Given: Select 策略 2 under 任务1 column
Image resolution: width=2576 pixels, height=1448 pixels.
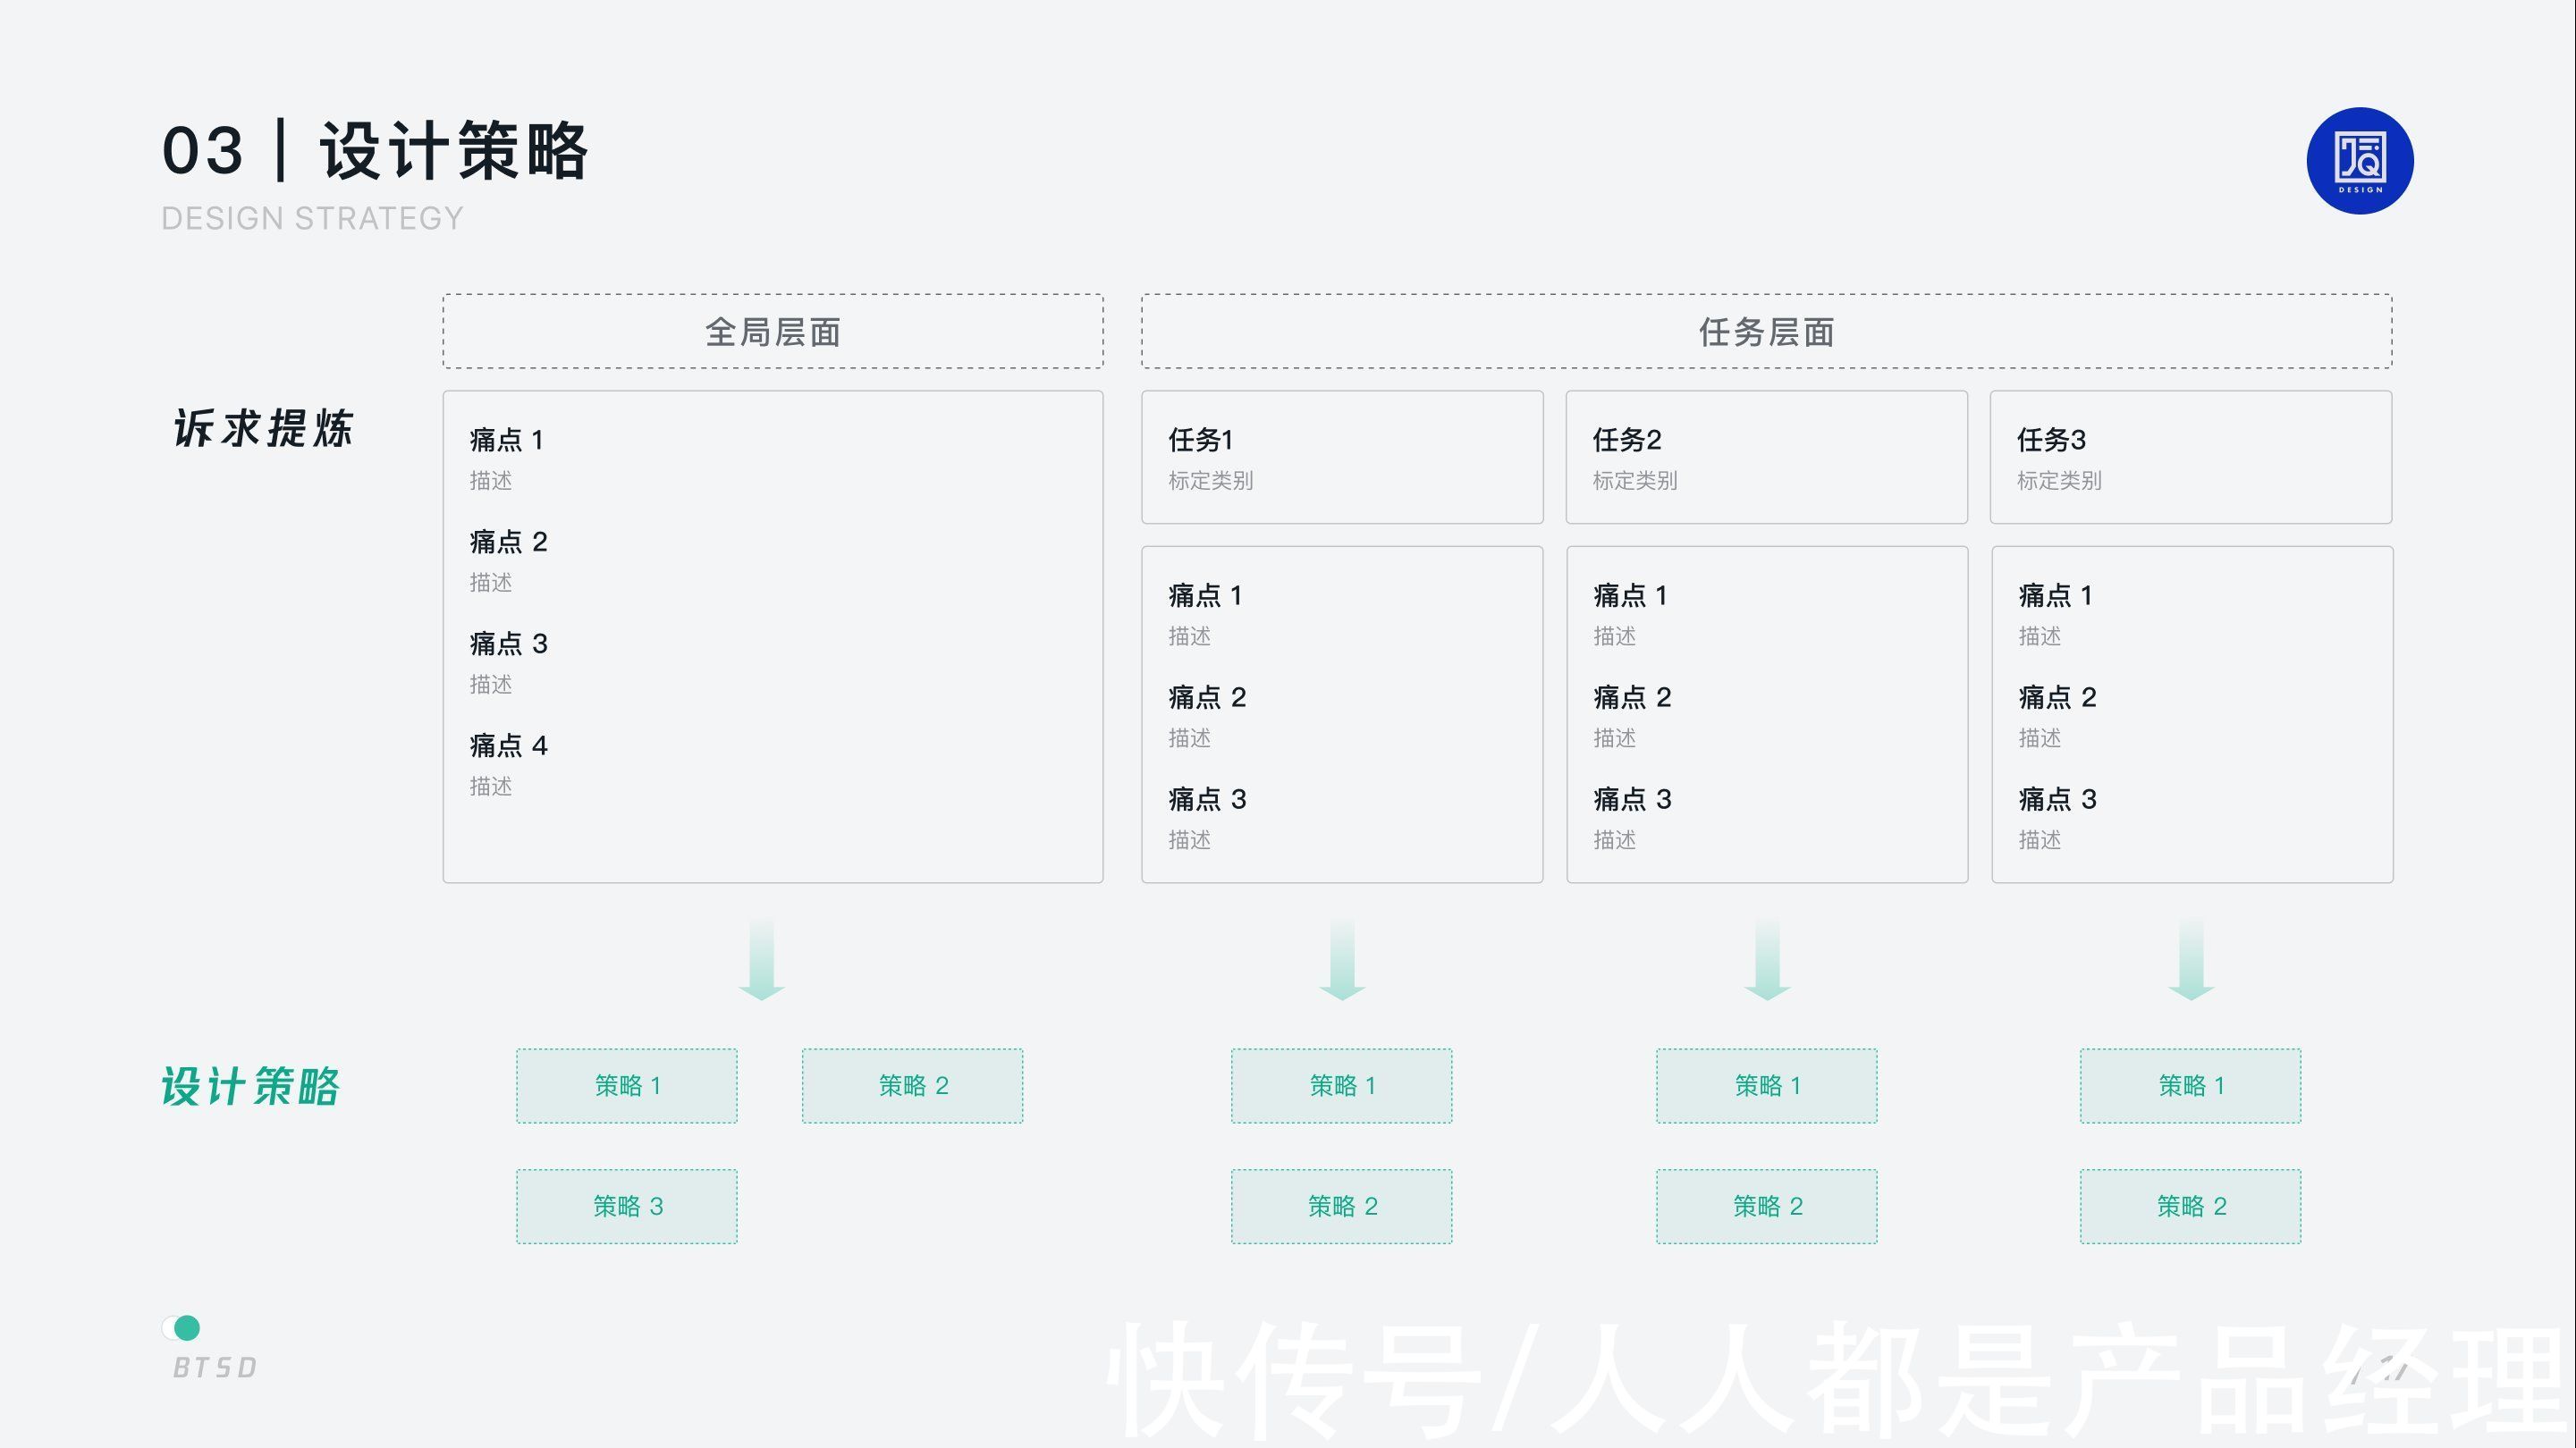Looking at the screenshot, I should (x=1341, y=1206).
